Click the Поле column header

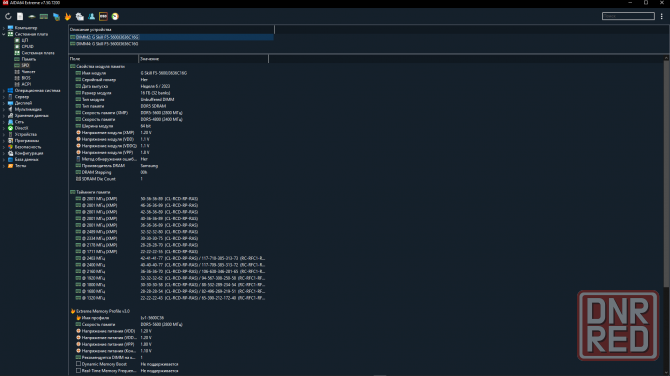(103, 59)
